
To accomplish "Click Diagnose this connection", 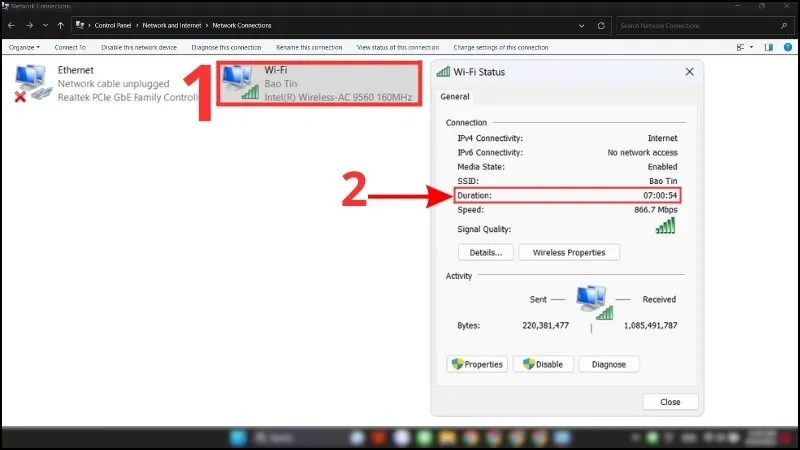I will [226, 47].
